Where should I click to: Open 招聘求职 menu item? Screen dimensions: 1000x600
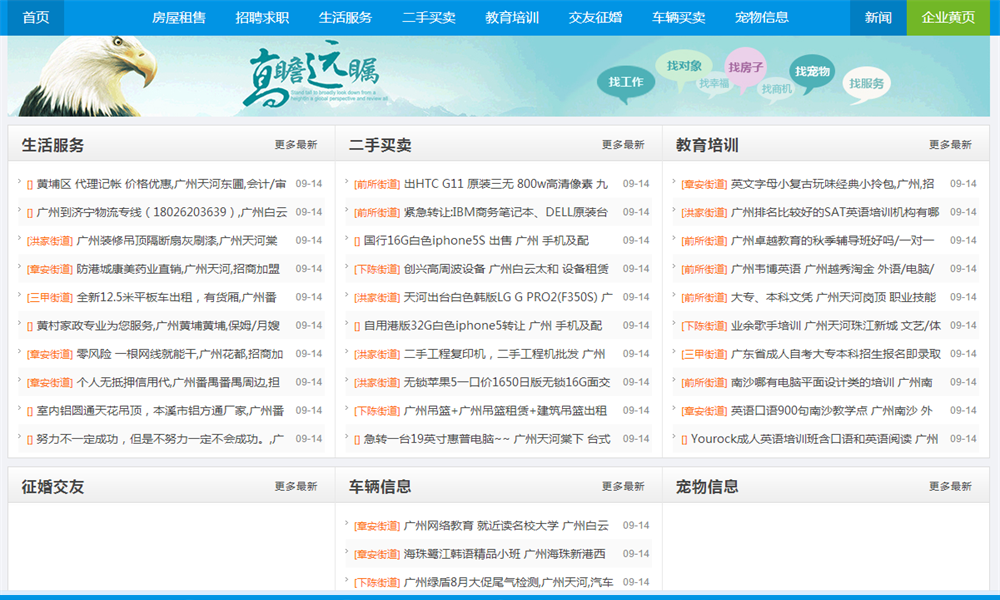[x=262, y=17]
